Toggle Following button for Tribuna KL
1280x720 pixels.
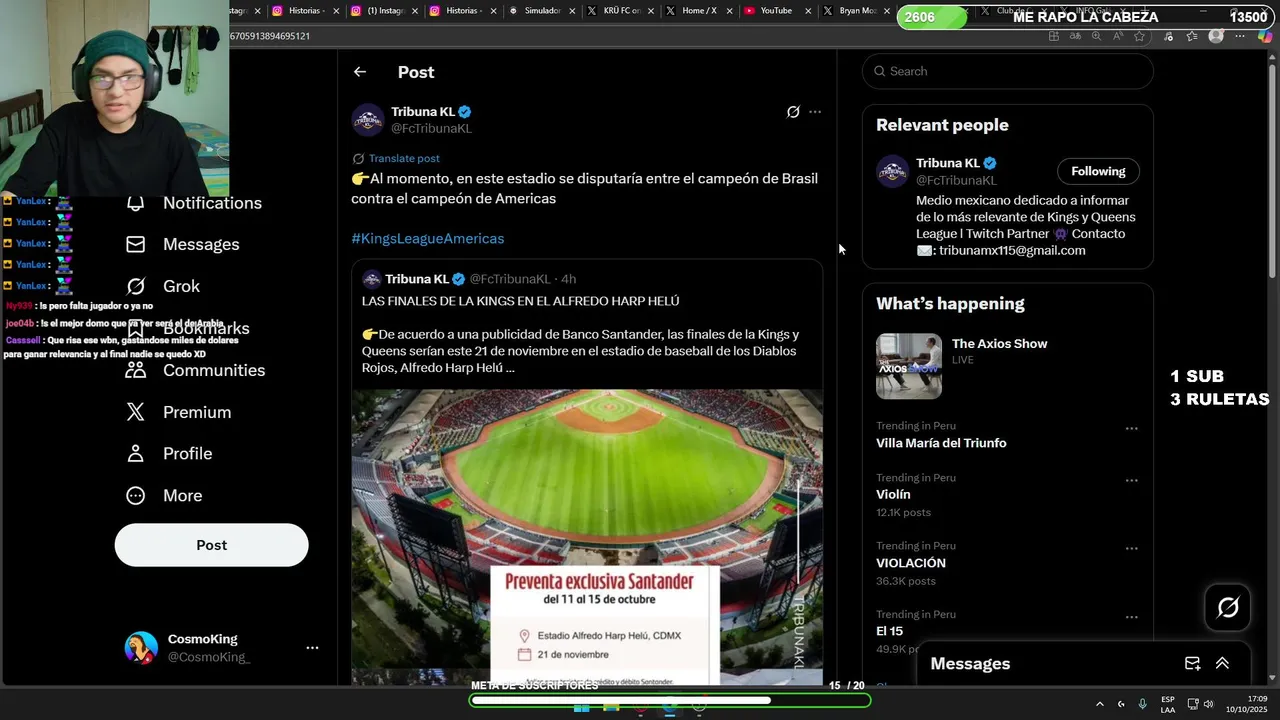click(x=1098, y=171)
